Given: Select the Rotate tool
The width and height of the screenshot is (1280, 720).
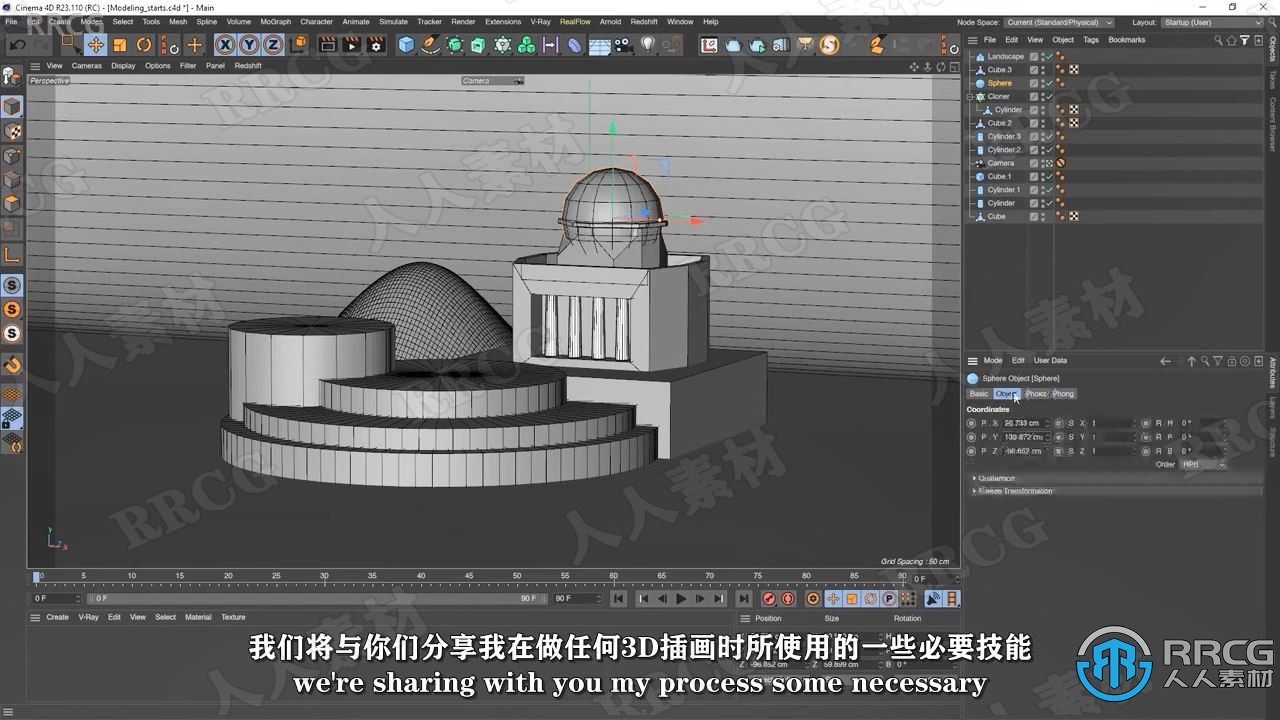Looking at the screenshot, I should coord(143,45).
